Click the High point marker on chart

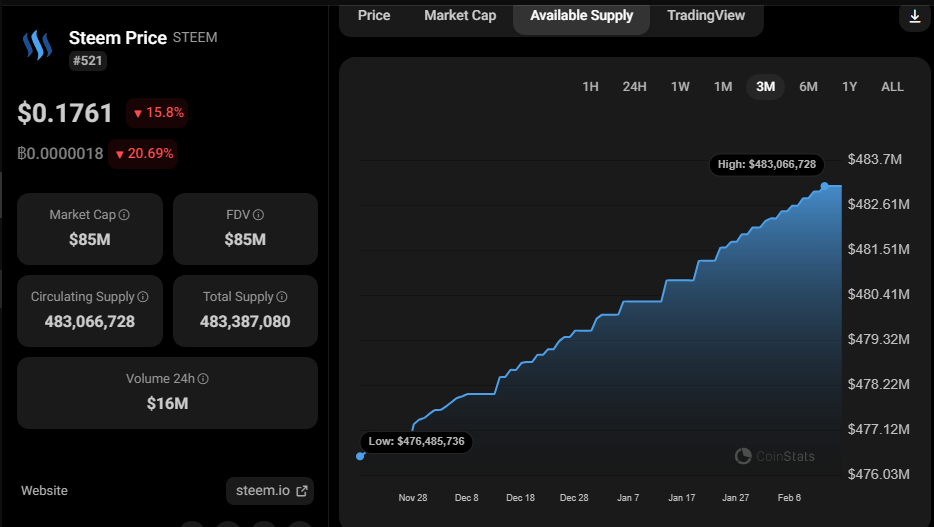(824, 186)
